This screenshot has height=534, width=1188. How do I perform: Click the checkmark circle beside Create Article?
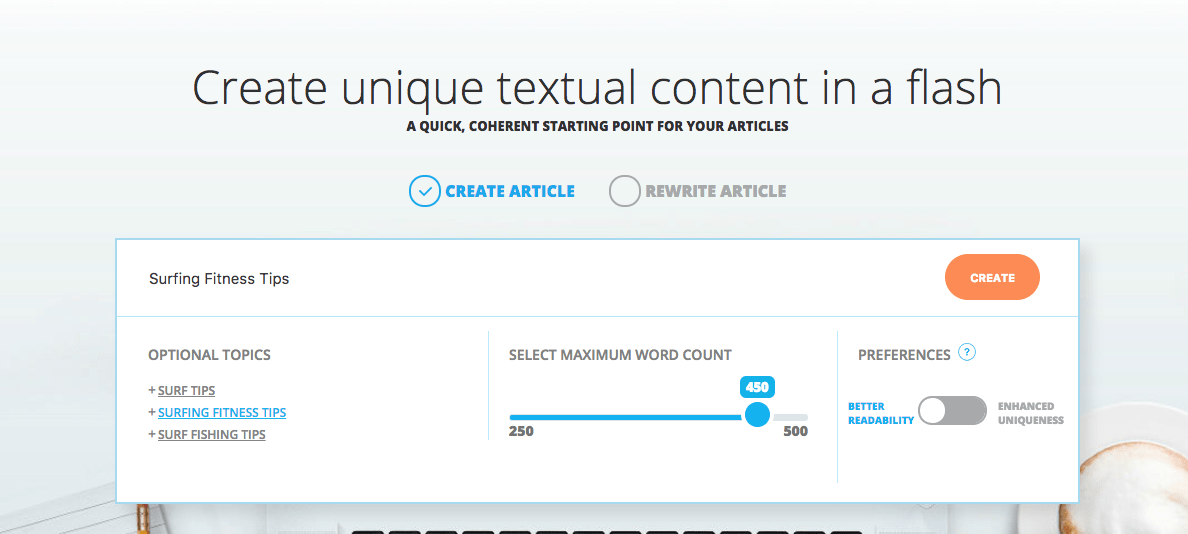pos(425,191)
